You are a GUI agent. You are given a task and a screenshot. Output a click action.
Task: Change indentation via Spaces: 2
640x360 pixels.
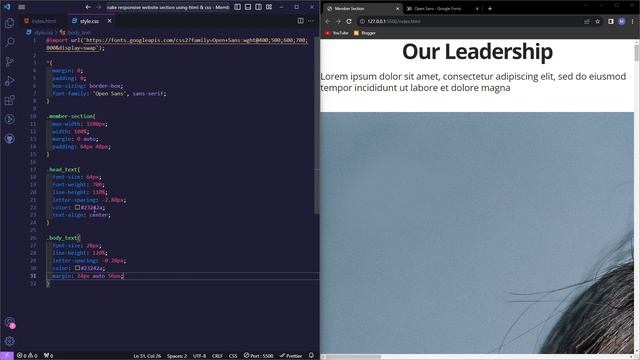(177, 356)
